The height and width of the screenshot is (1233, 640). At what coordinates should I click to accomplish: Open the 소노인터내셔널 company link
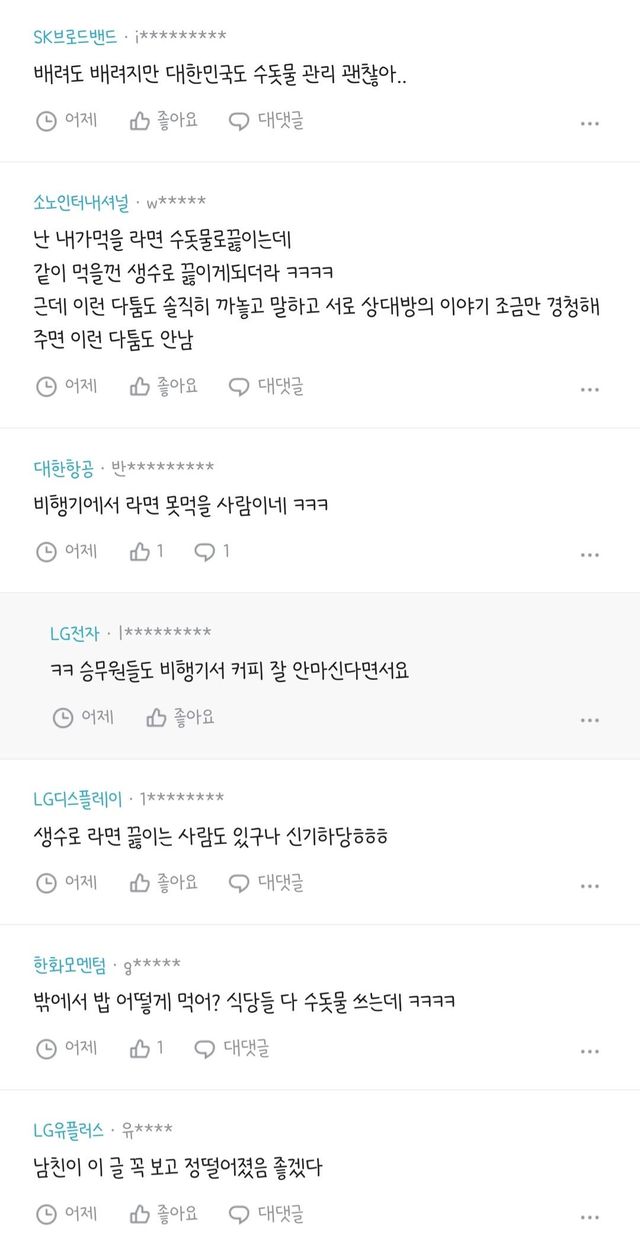[x=81, y=202]
